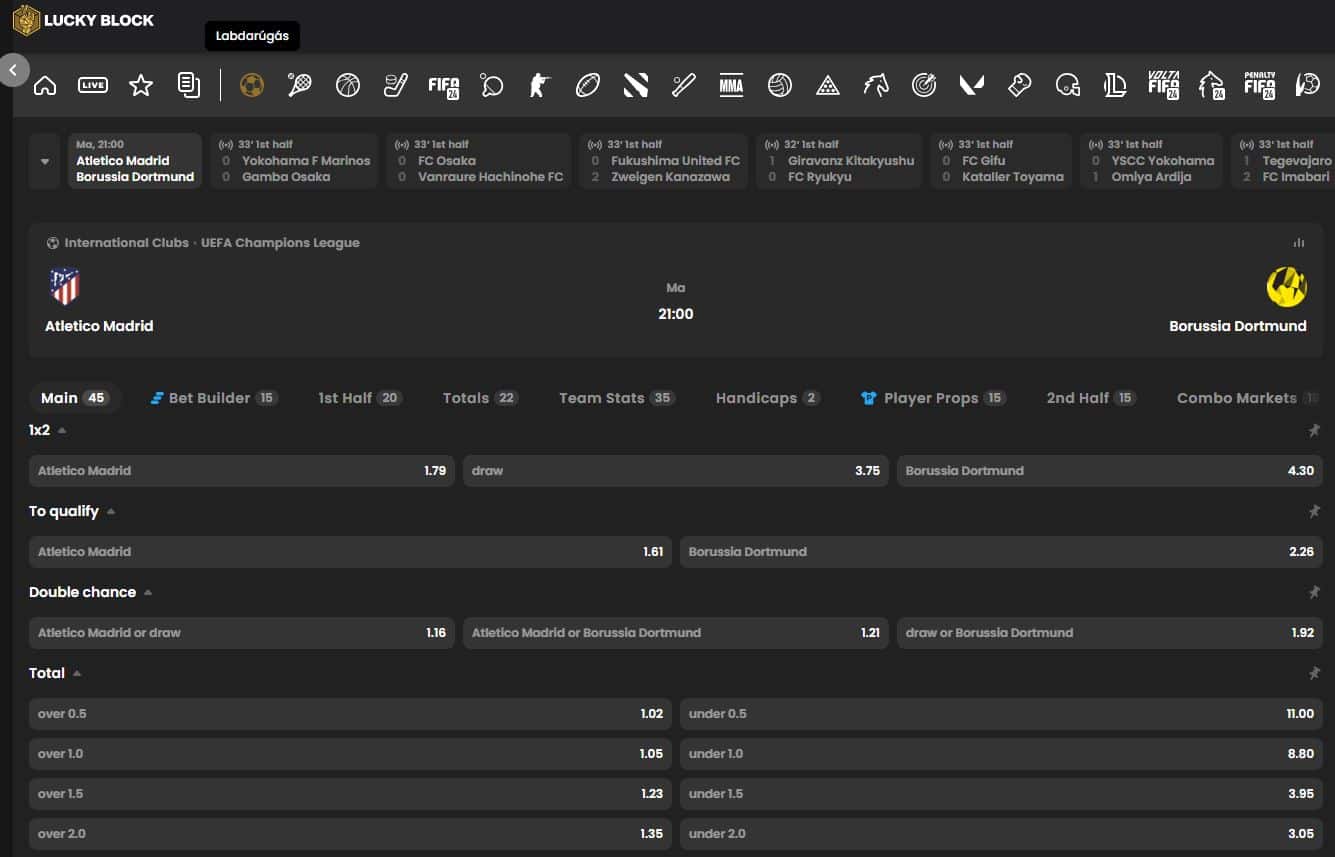Select the tennis racket sport icon
Screen dimensions: 1335x857
pos(299,85)
